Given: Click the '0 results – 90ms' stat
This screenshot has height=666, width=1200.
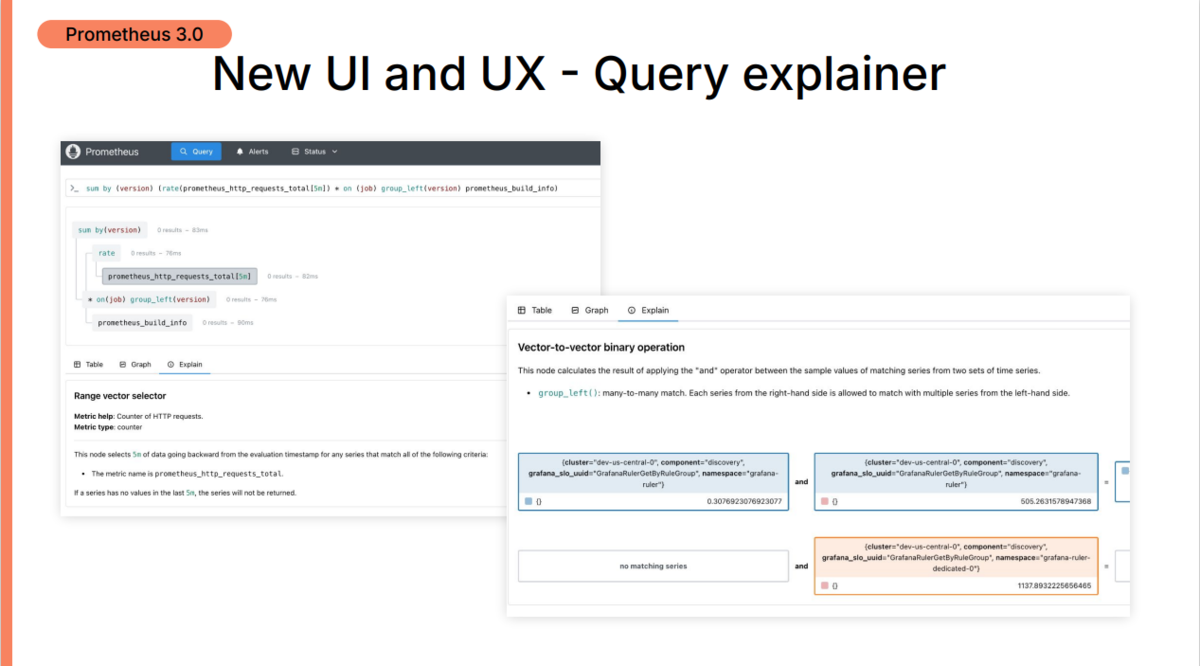Looking at the screenshot, I should pyautogui.click(x=228, y=323).
